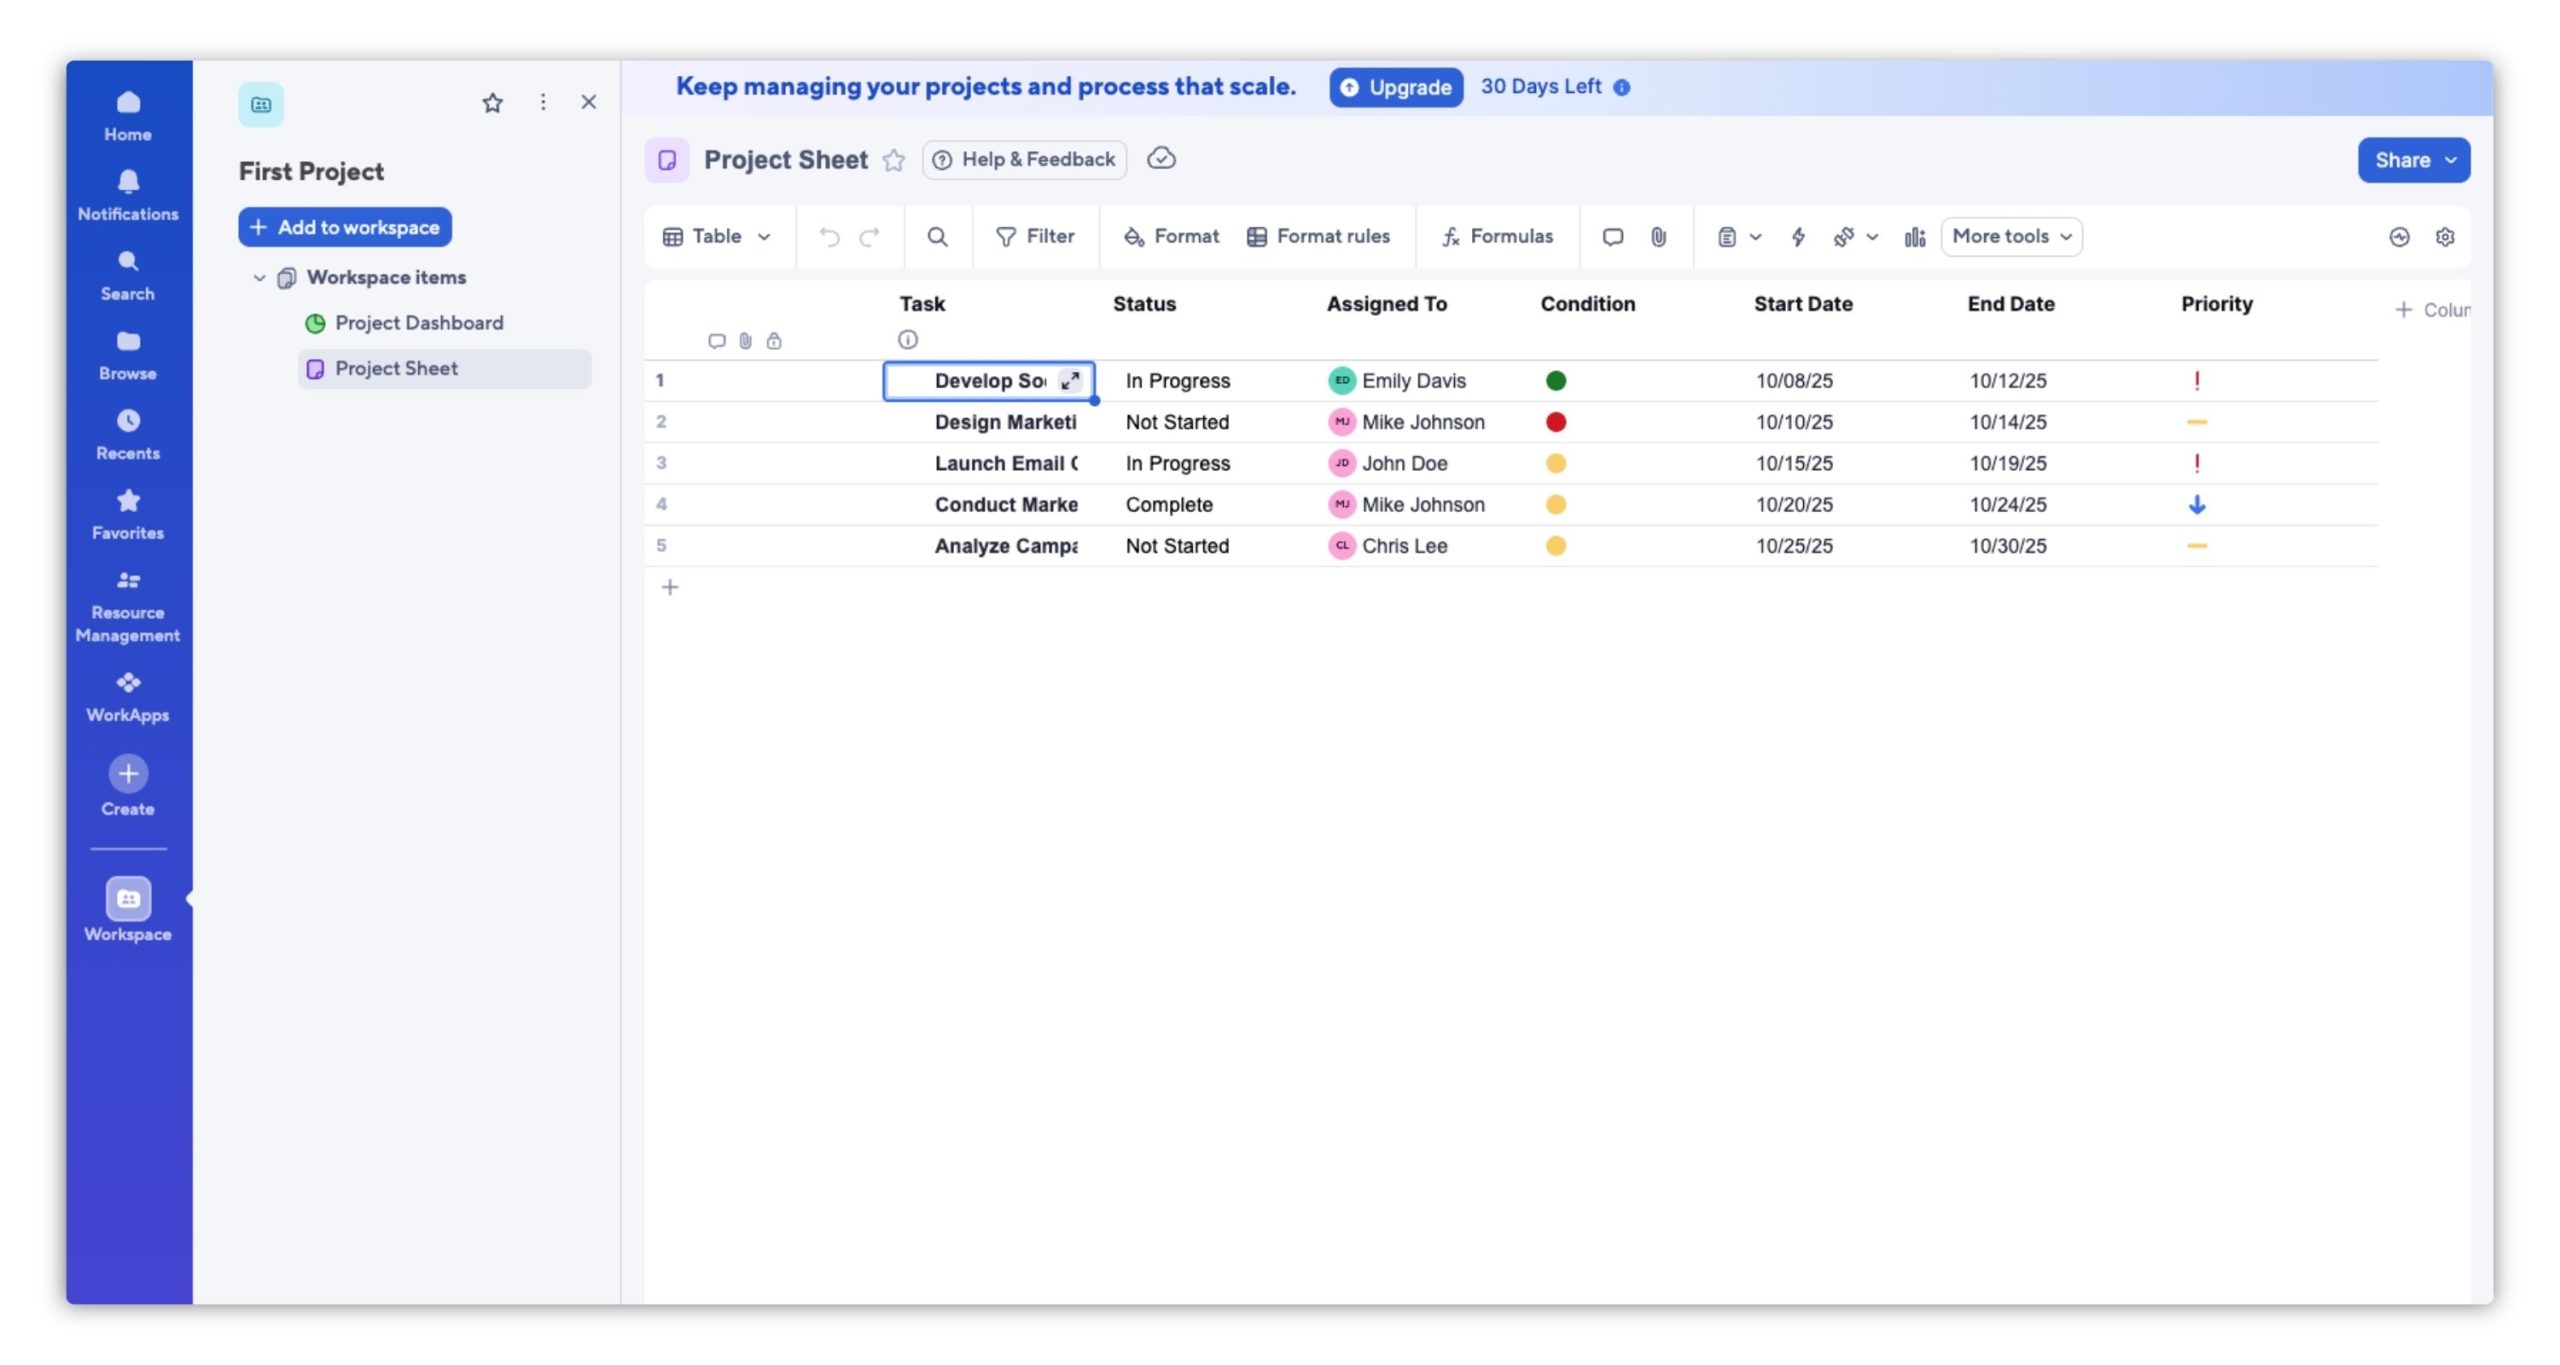
Task: Click the Upgrade button
Action: (x=1396, y=87)
